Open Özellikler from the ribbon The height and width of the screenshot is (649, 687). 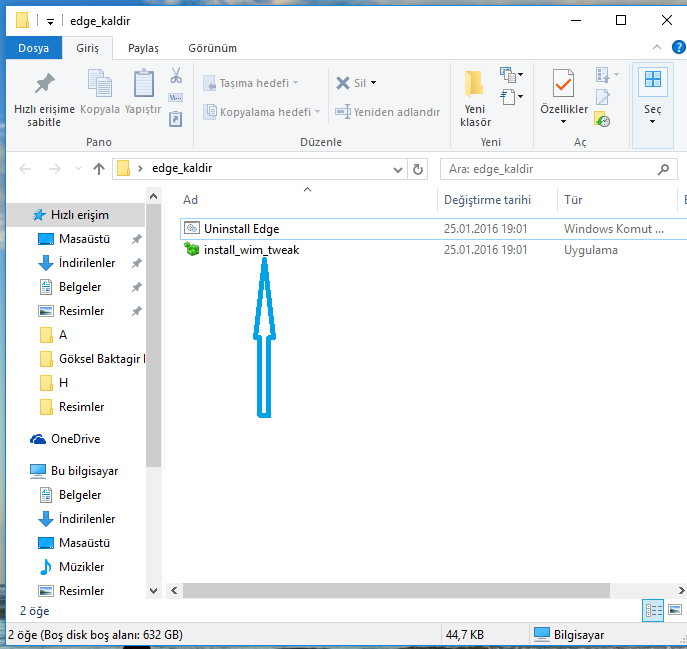click(562, 86)
